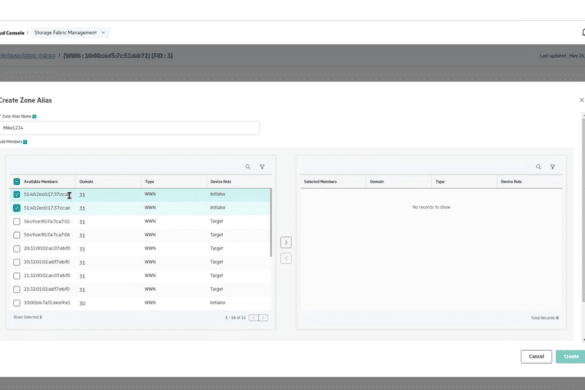Sort available list by Domain column
Image resolution: width=585 pixels, height=390 pixels.
[86, 182]
